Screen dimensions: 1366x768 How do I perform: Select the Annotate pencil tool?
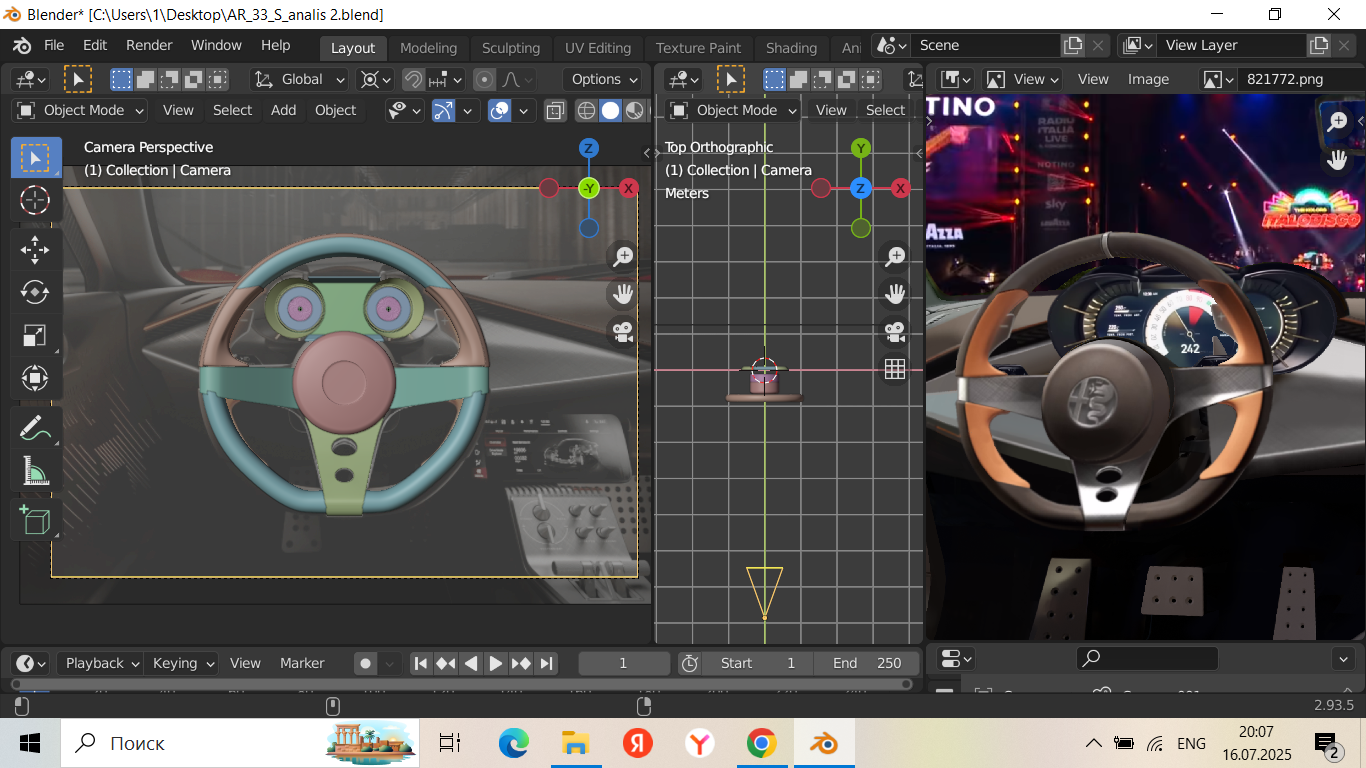pyautogui.click(x=35, y=429)
